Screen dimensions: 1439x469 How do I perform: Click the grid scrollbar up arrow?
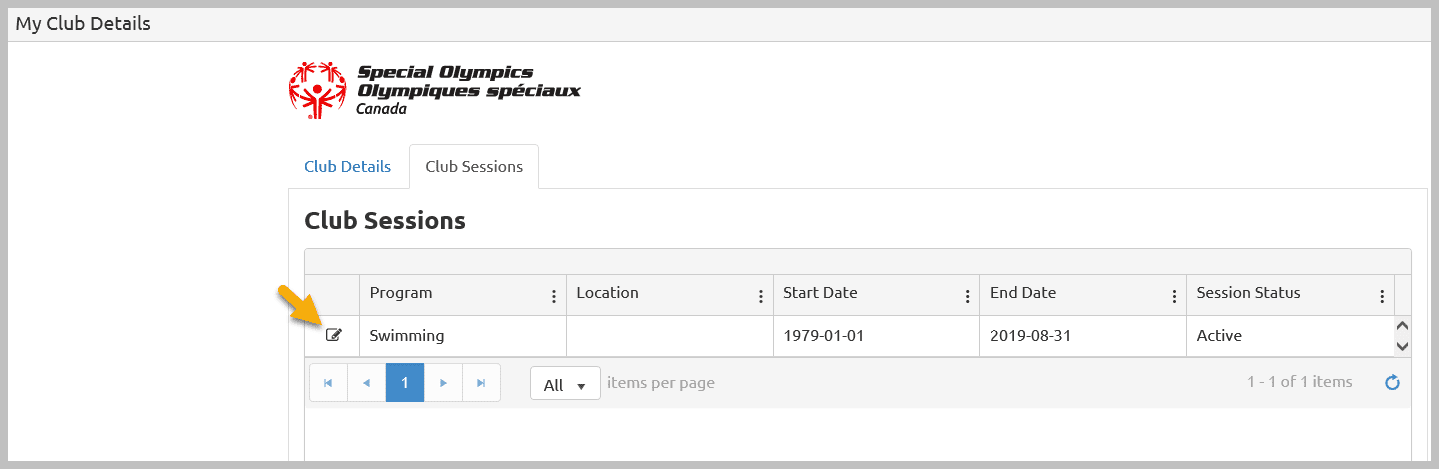(x=1402, y=326)
